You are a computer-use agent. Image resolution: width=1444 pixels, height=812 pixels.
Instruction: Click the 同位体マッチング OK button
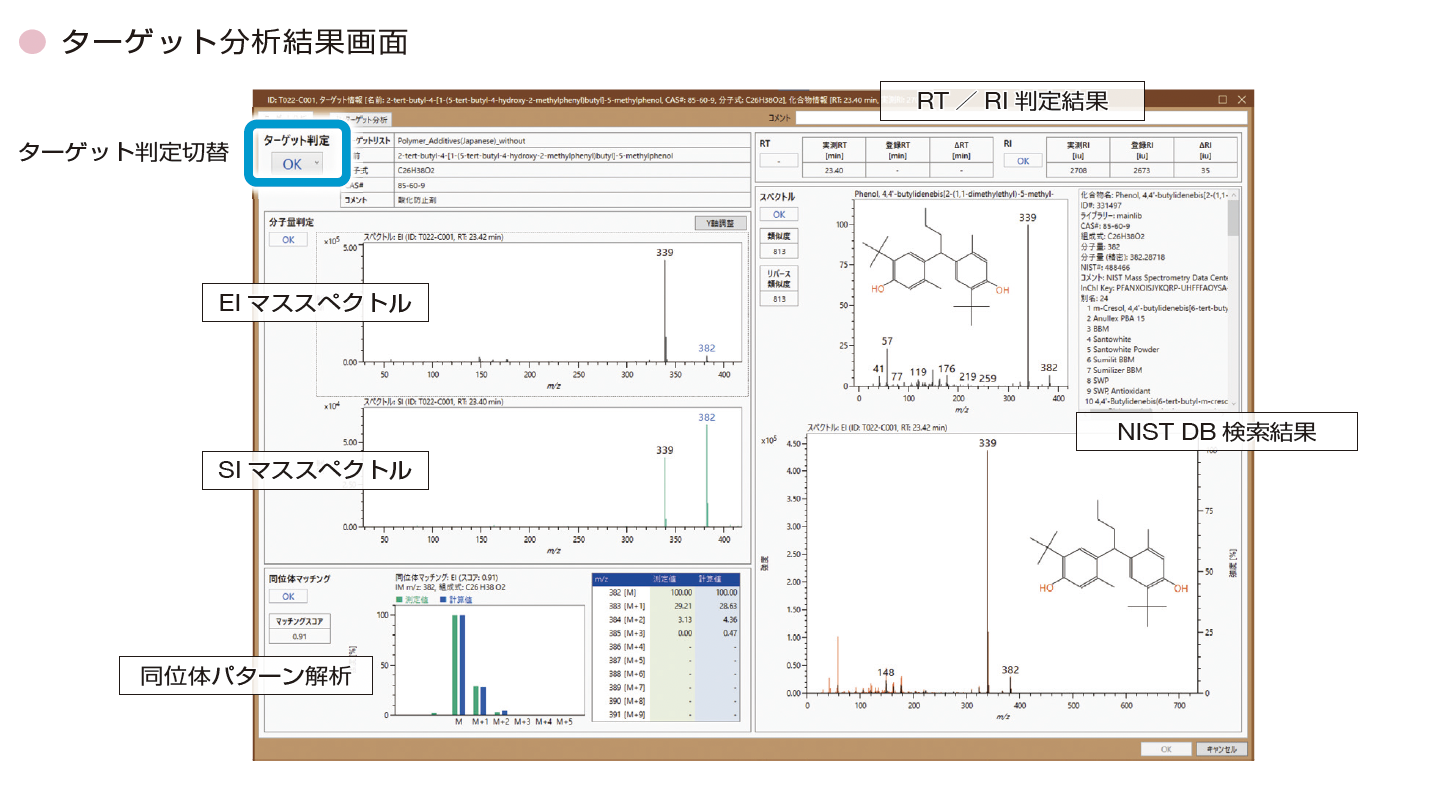(x=288, y=596)
